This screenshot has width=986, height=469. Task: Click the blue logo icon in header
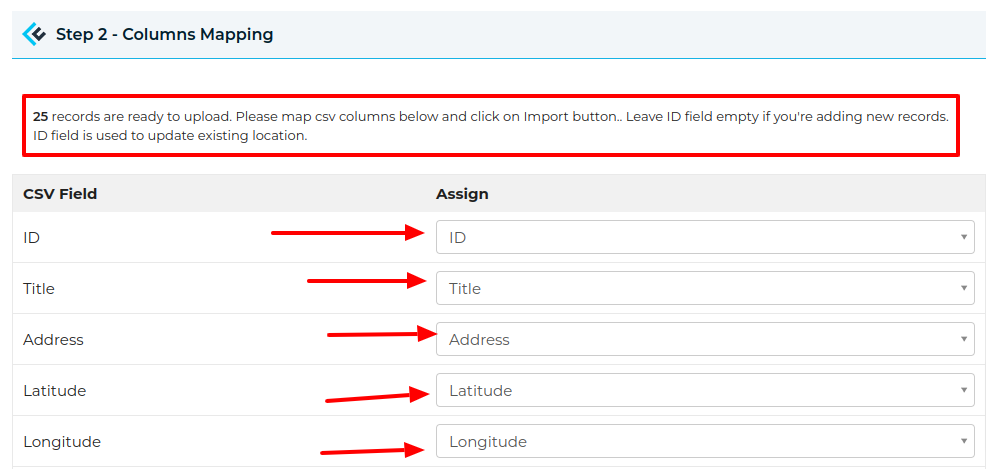35,35
